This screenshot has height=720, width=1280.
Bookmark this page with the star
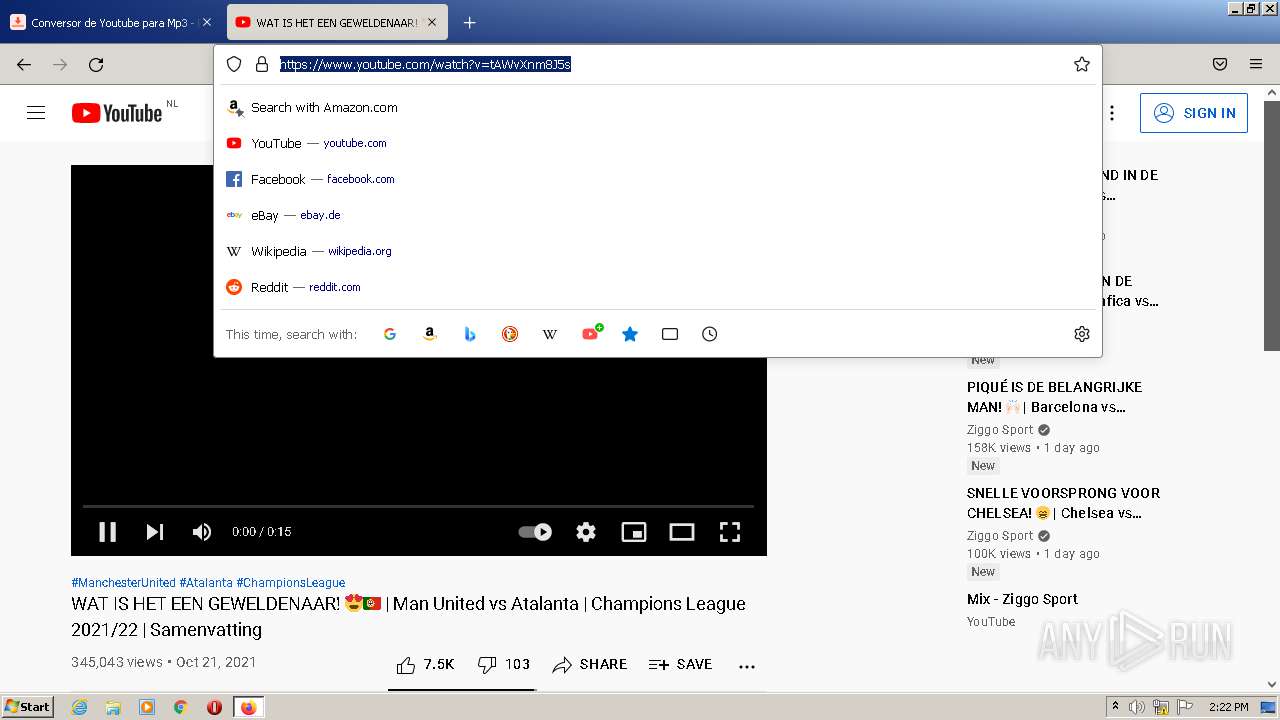(1081, 64)
